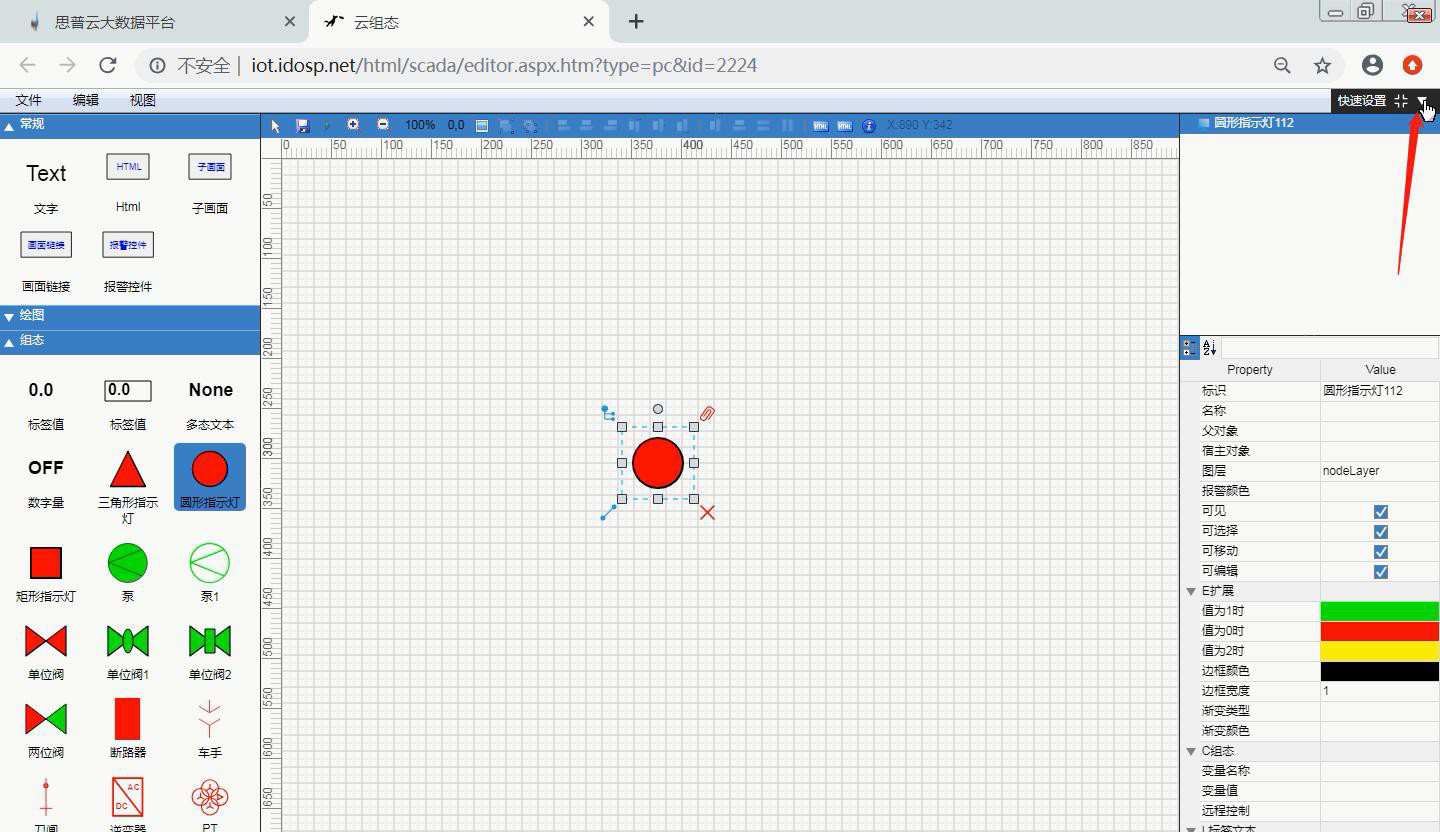Open the 文件 menu
This screenshot has height=832, width=1440.
28,100
